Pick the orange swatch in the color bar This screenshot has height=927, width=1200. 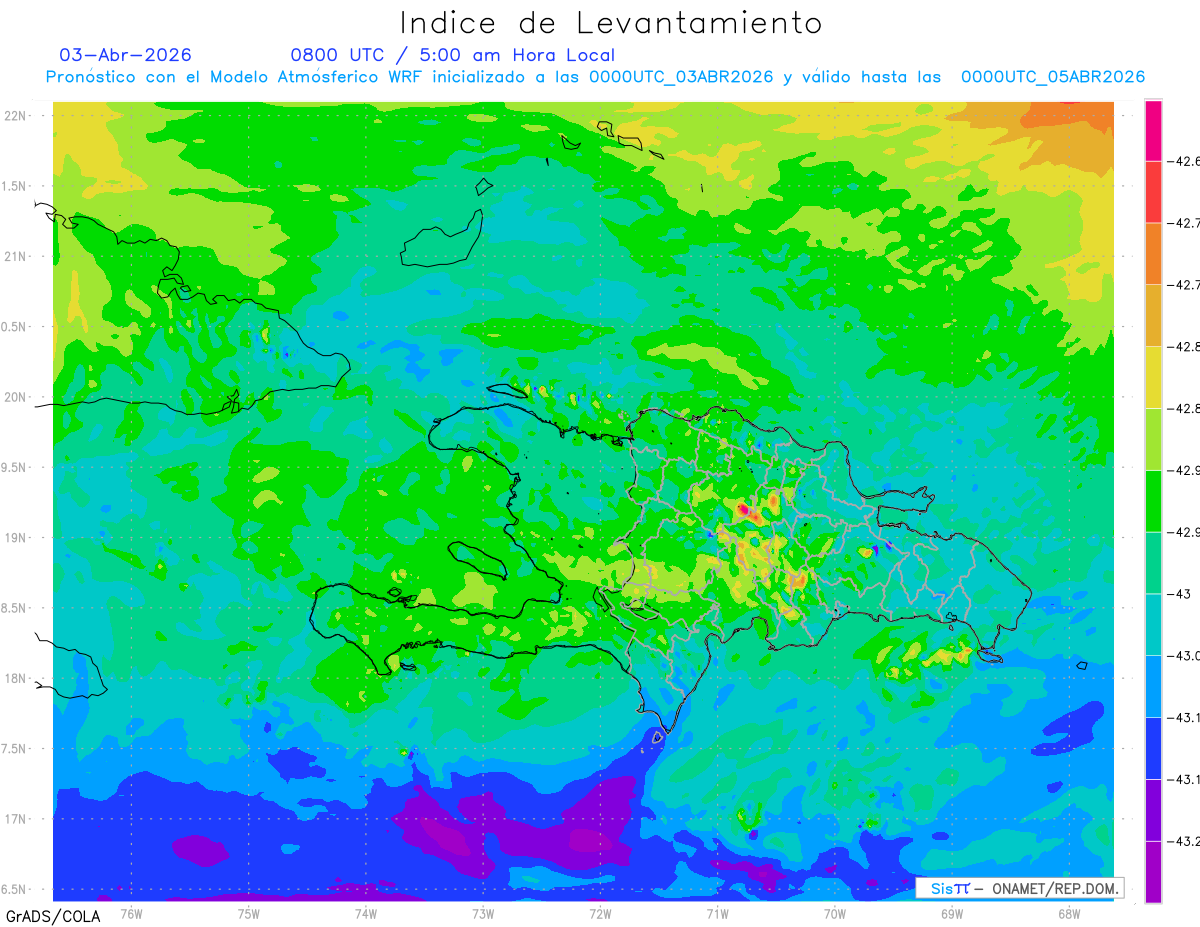click(1153, 253)
